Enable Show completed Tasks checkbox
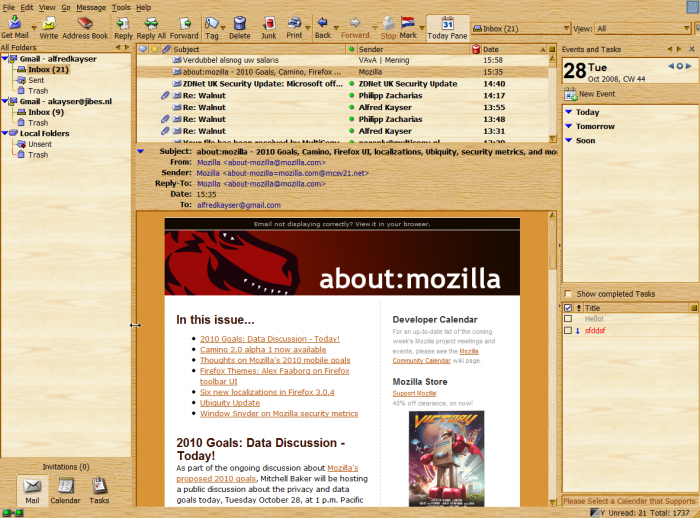Image resolution: width=700 pixels, height=518 pixels. tap(568, 294)
